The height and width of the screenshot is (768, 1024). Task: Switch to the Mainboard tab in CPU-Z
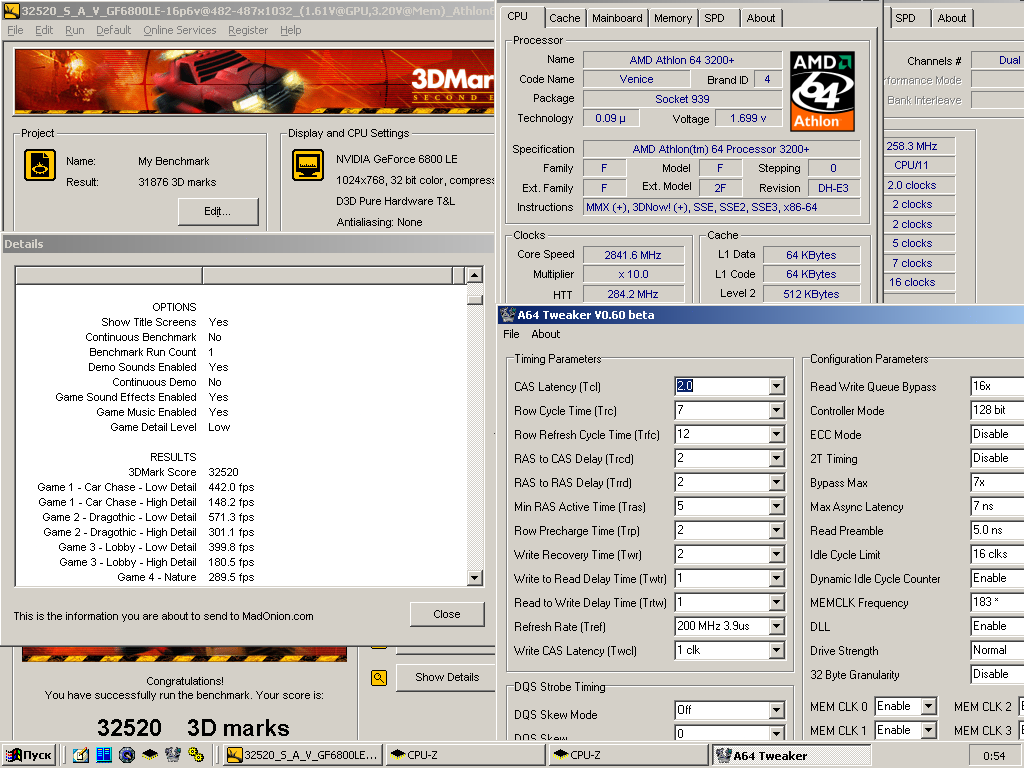click(x=617, y=18)
